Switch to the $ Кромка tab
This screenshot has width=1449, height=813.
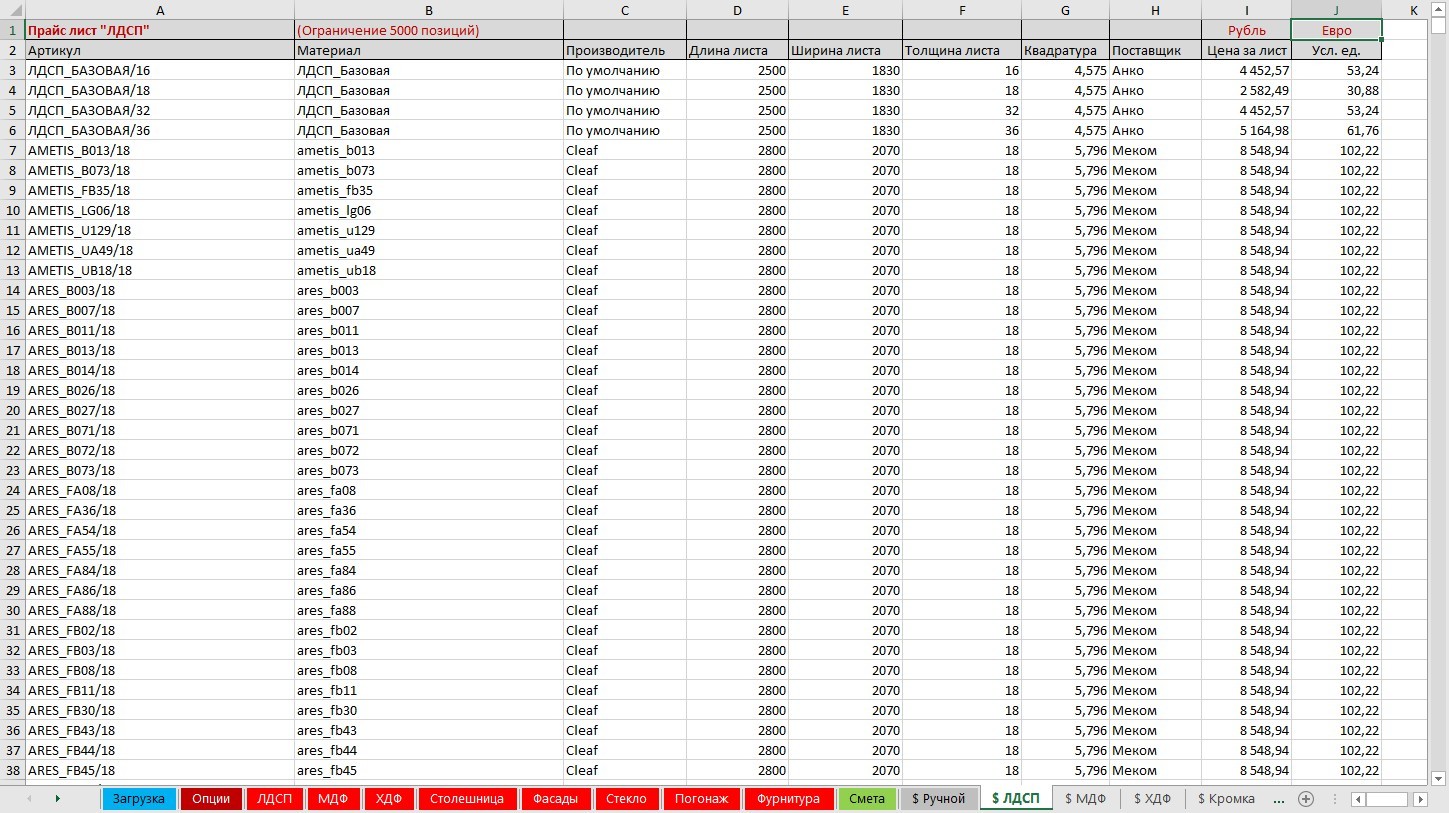coord(1225,799)
